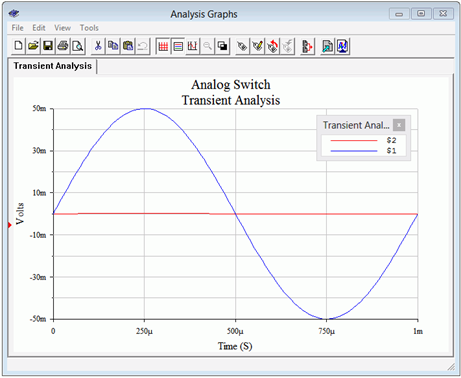Viewport: 461px width, 378px height.
Task: Select the blue $1 trace in the legend
Action: pyautogui.click(x=363, y=151)
